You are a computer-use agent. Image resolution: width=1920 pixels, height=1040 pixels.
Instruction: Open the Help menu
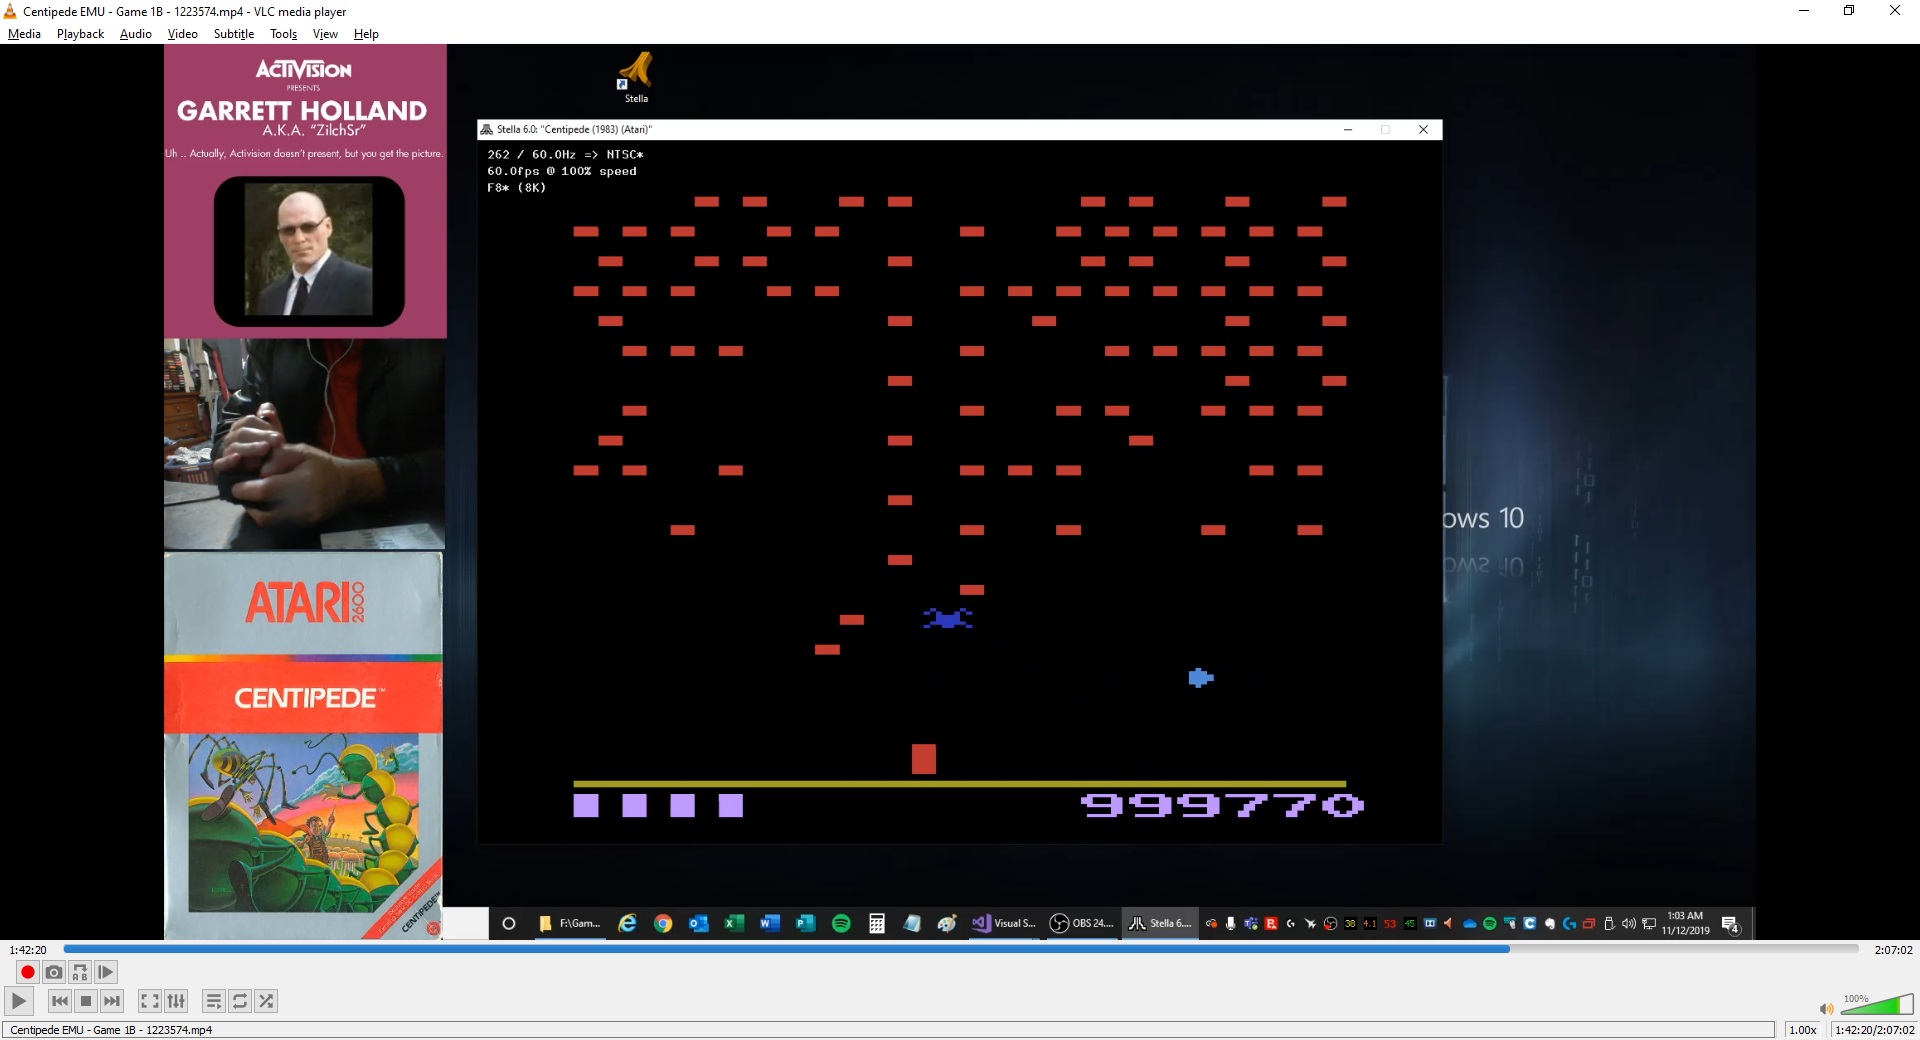point(366,34)
